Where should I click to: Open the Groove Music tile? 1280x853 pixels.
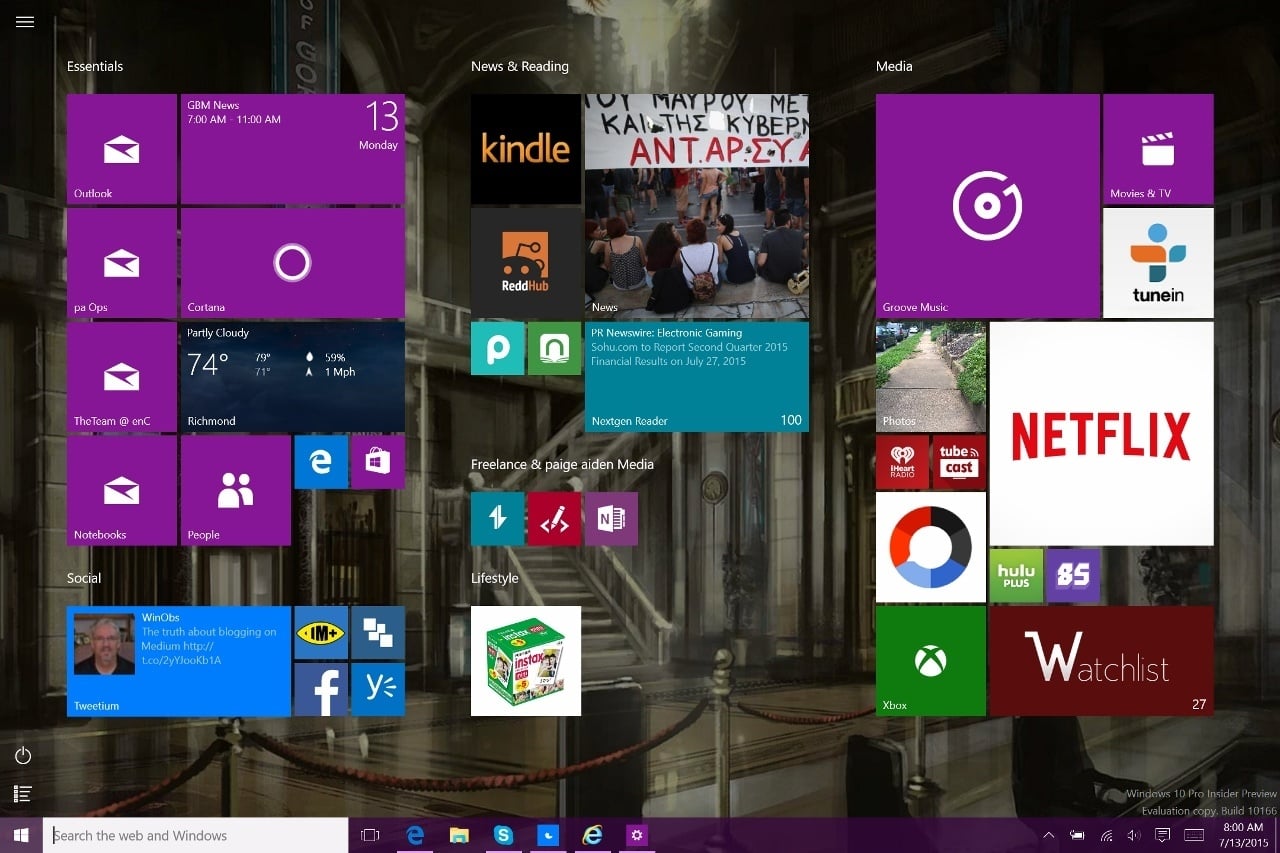coord(987,206)
